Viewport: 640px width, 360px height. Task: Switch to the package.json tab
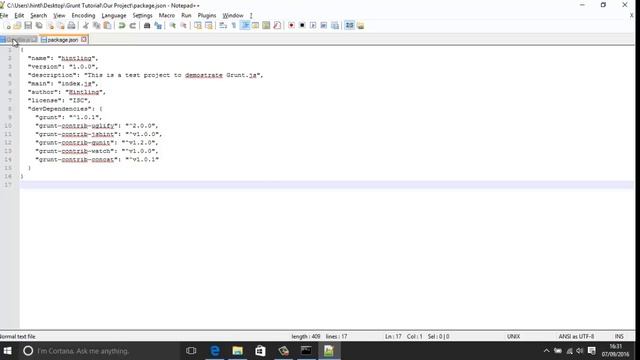coord(62,40)
